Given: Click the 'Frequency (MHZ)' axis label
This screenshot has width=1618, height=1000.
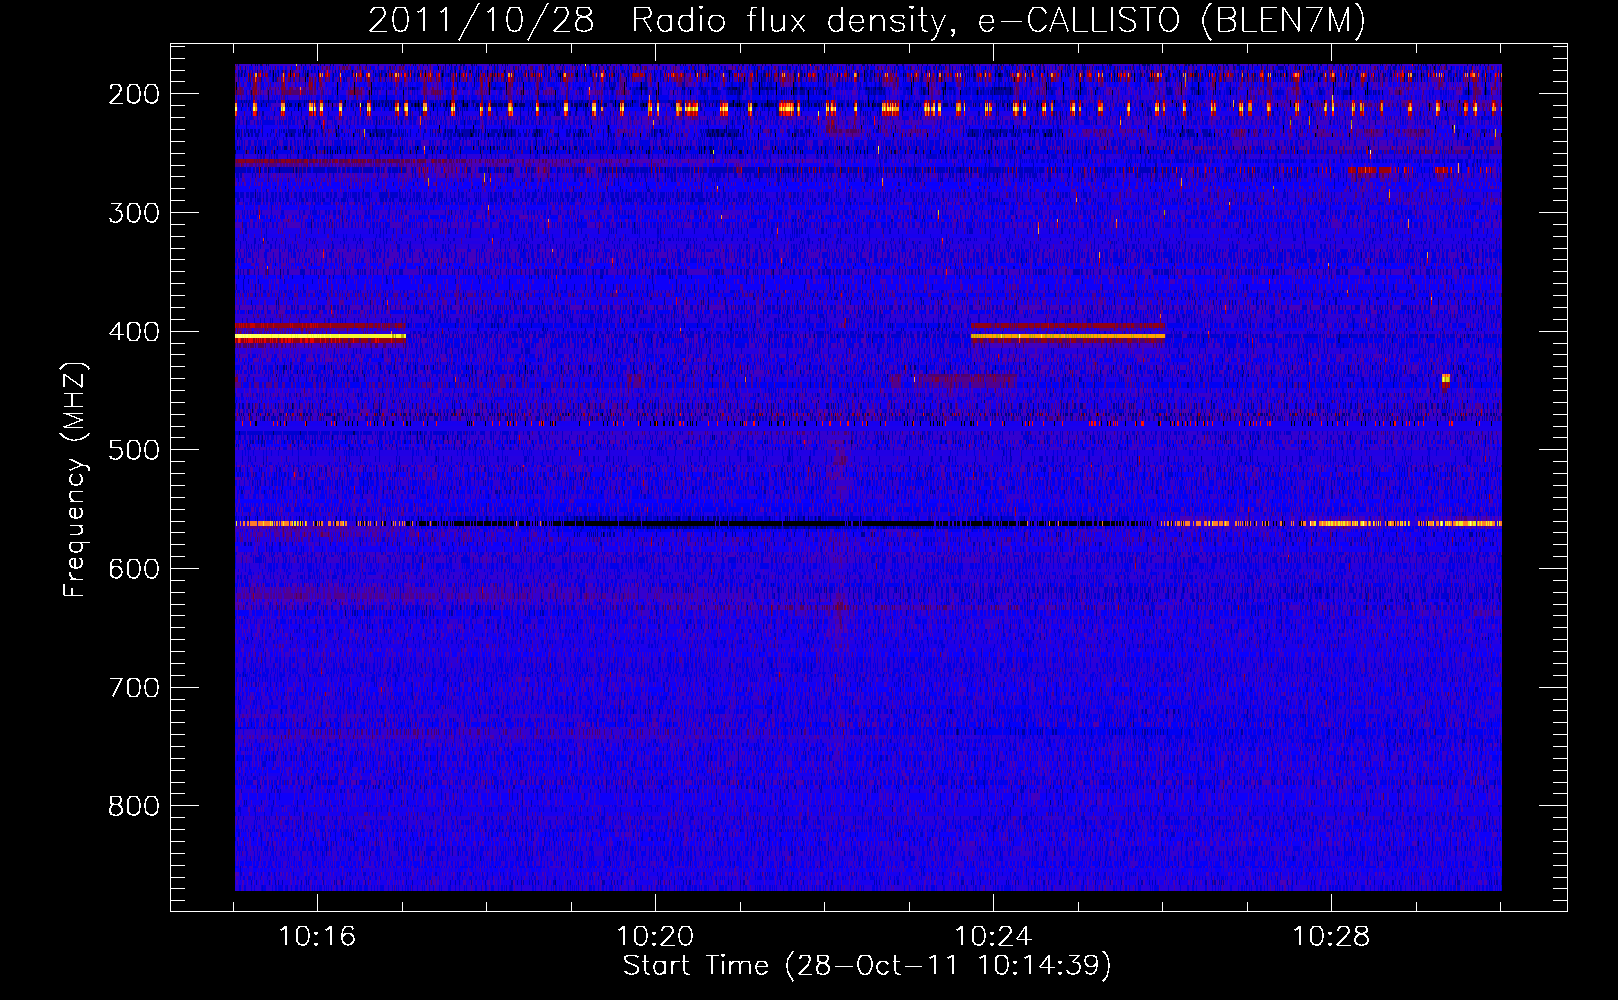Looking at the screenshot, I should (75, 480).
